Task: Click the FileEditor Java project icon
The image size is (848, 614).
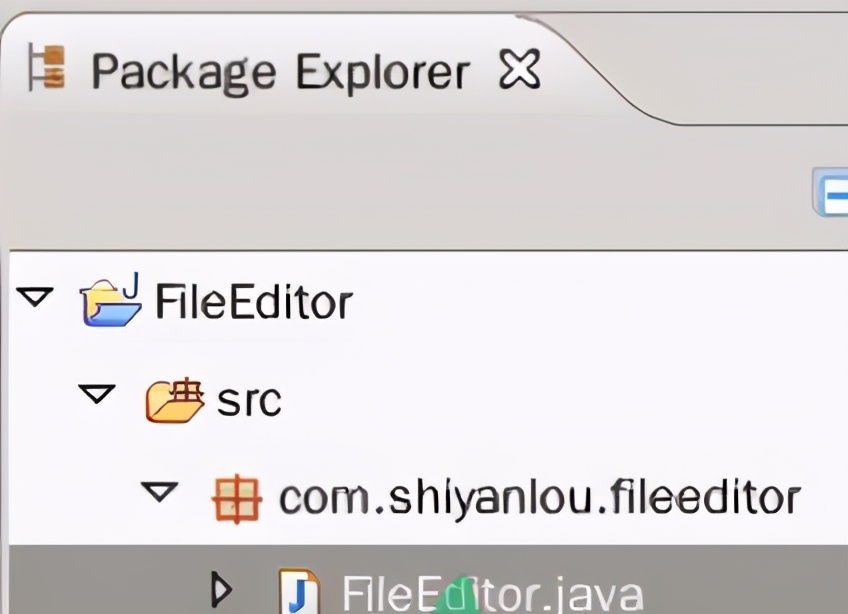Action: (110, 301)
